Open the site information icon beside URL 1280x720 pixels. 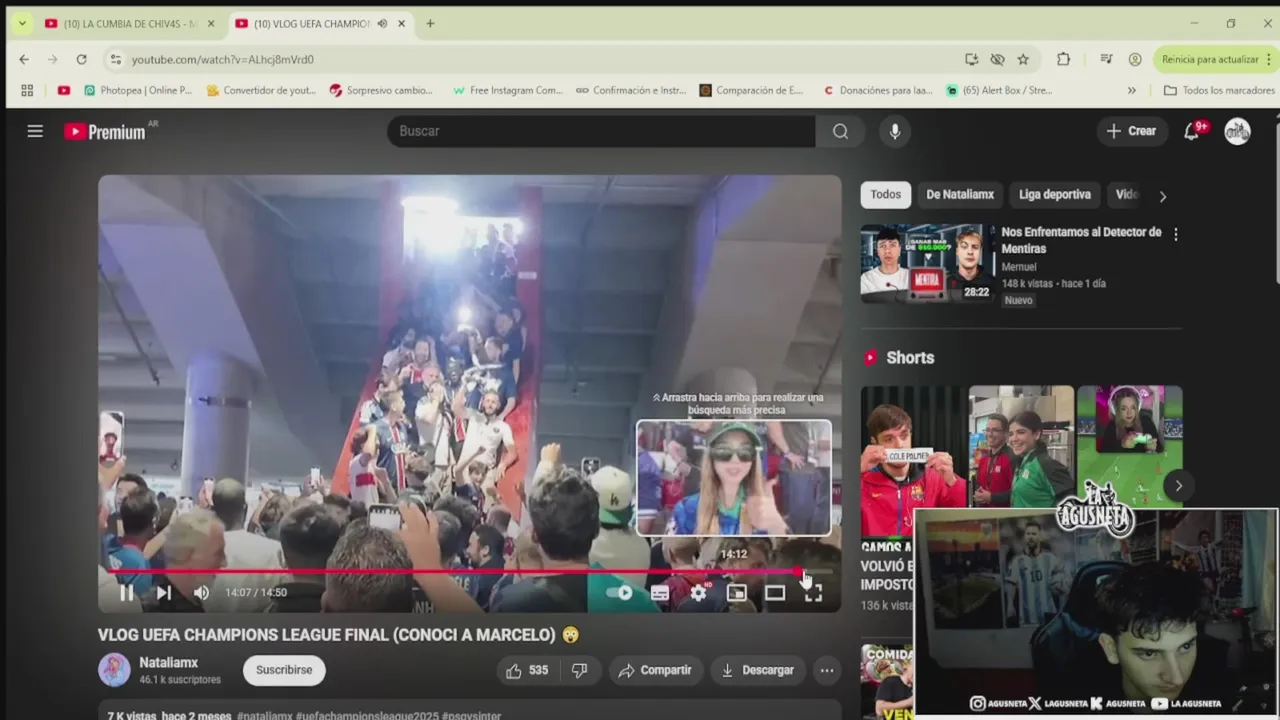coord(115,60)
